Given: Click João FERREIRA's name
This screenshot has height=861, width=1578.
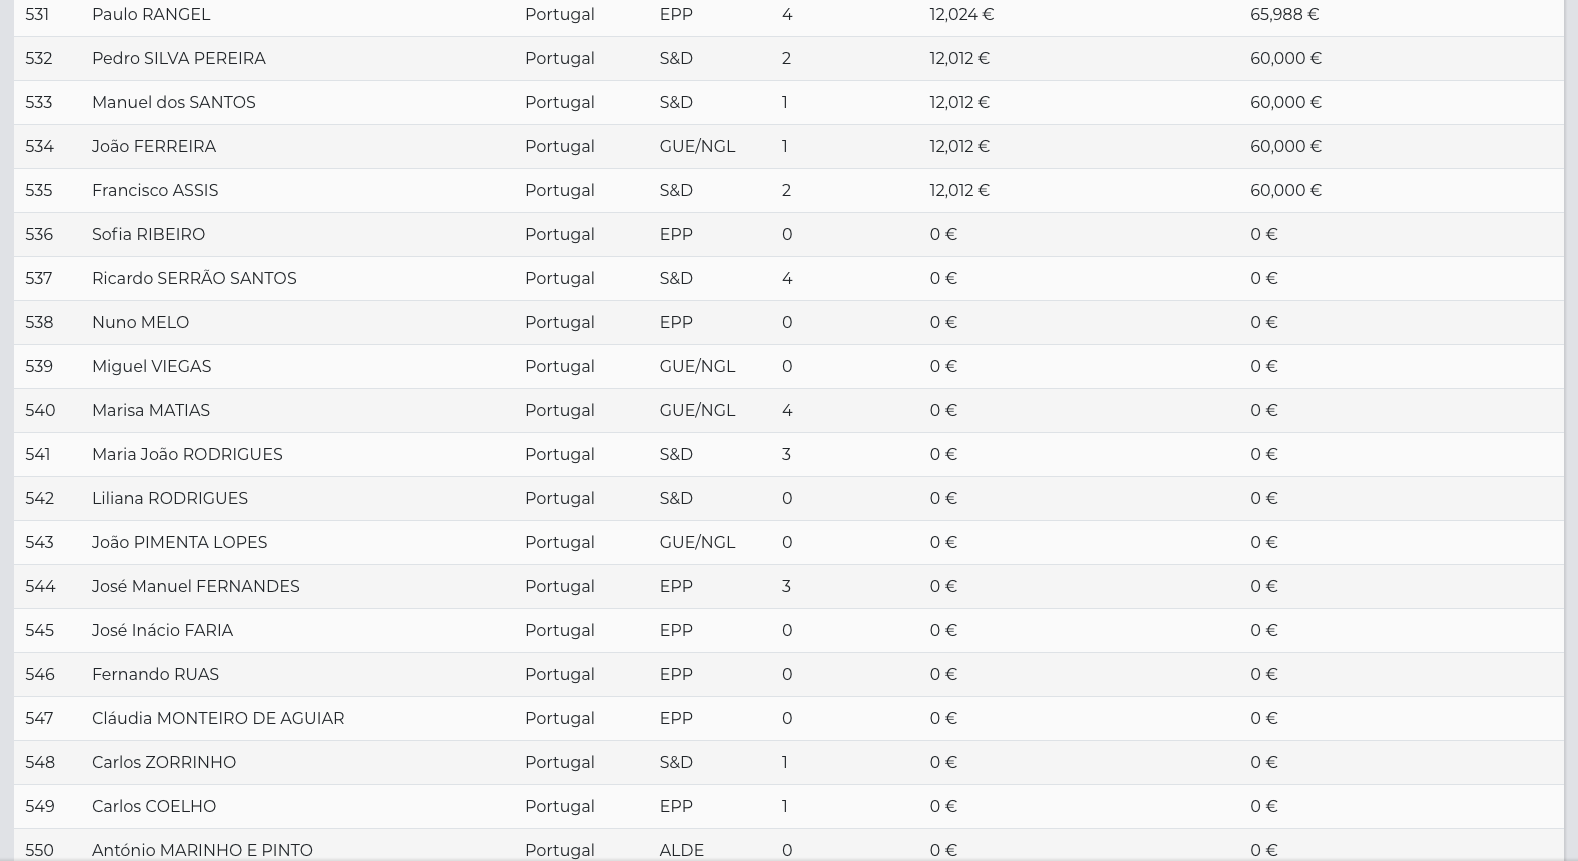Looking at the screenshot, I should [154, 147].
